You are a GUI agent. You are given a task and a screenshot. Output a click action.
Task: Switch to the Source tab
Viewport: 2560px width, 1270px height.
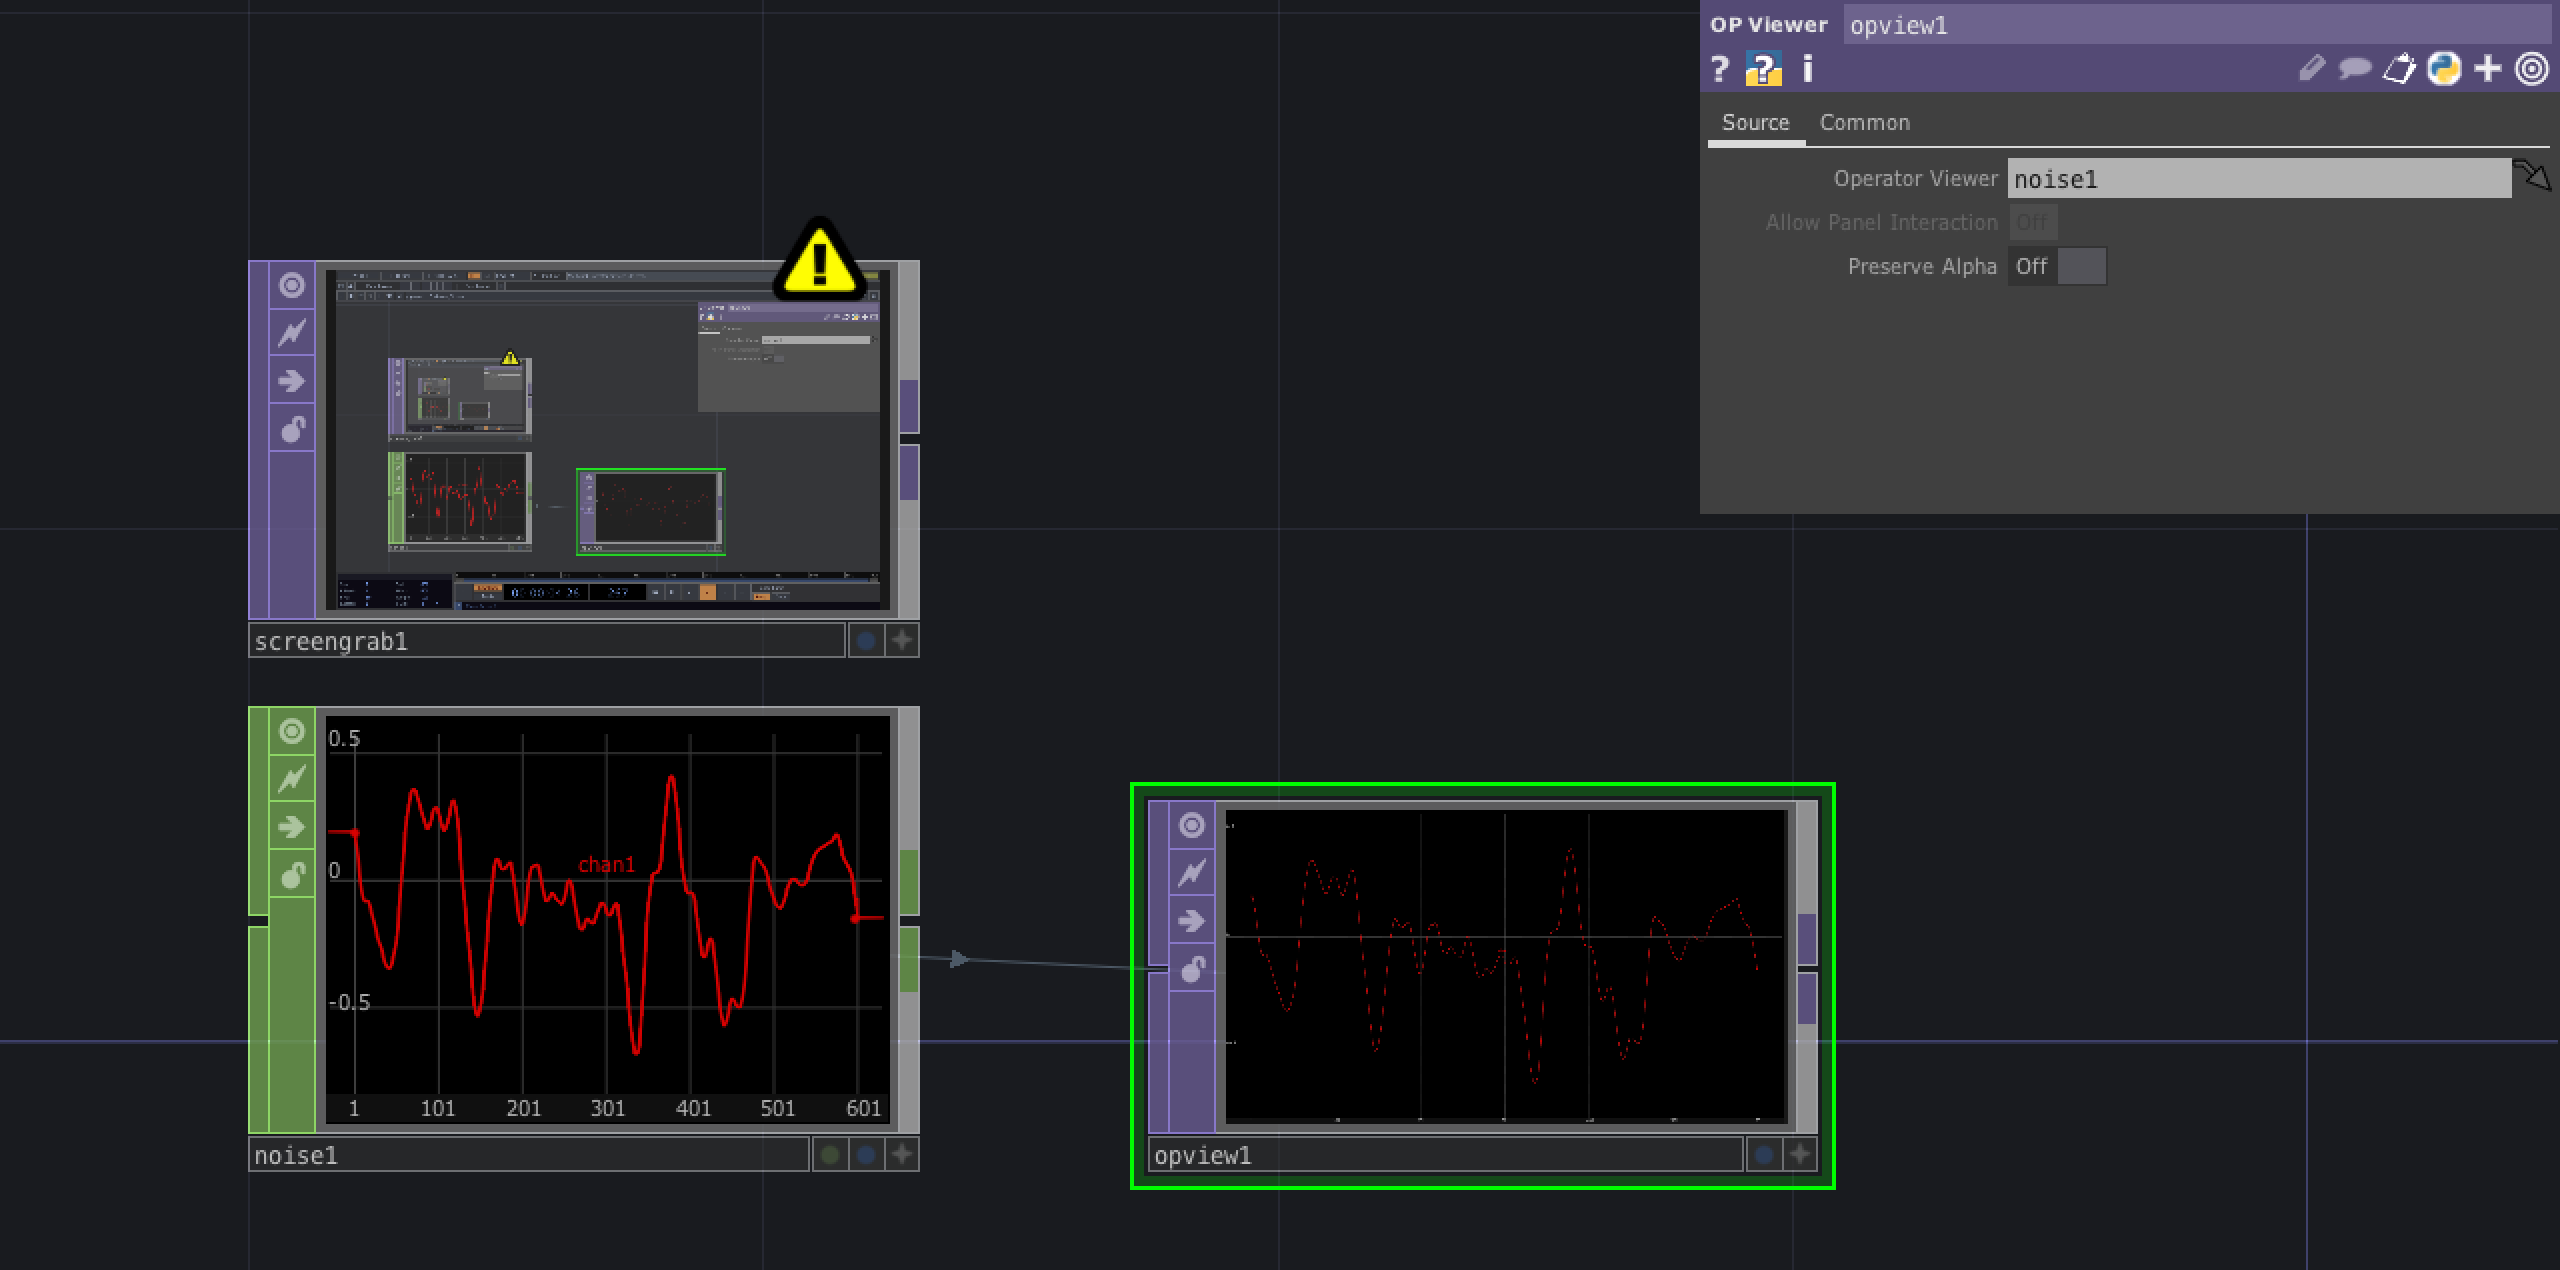click(x=1755, y=123)
